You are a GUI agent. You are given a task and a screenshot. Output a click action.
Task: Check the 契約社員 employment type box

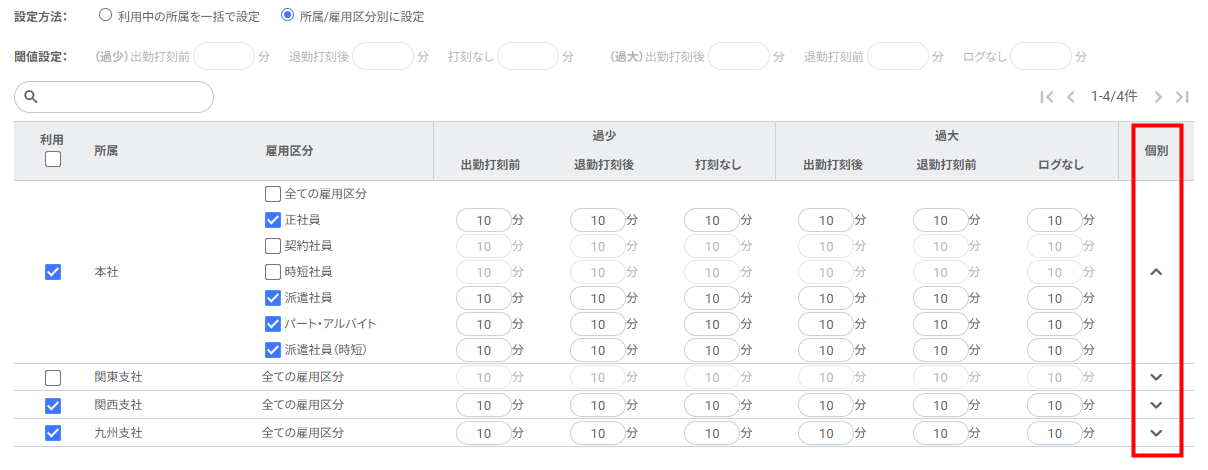(x=273, y=245)
